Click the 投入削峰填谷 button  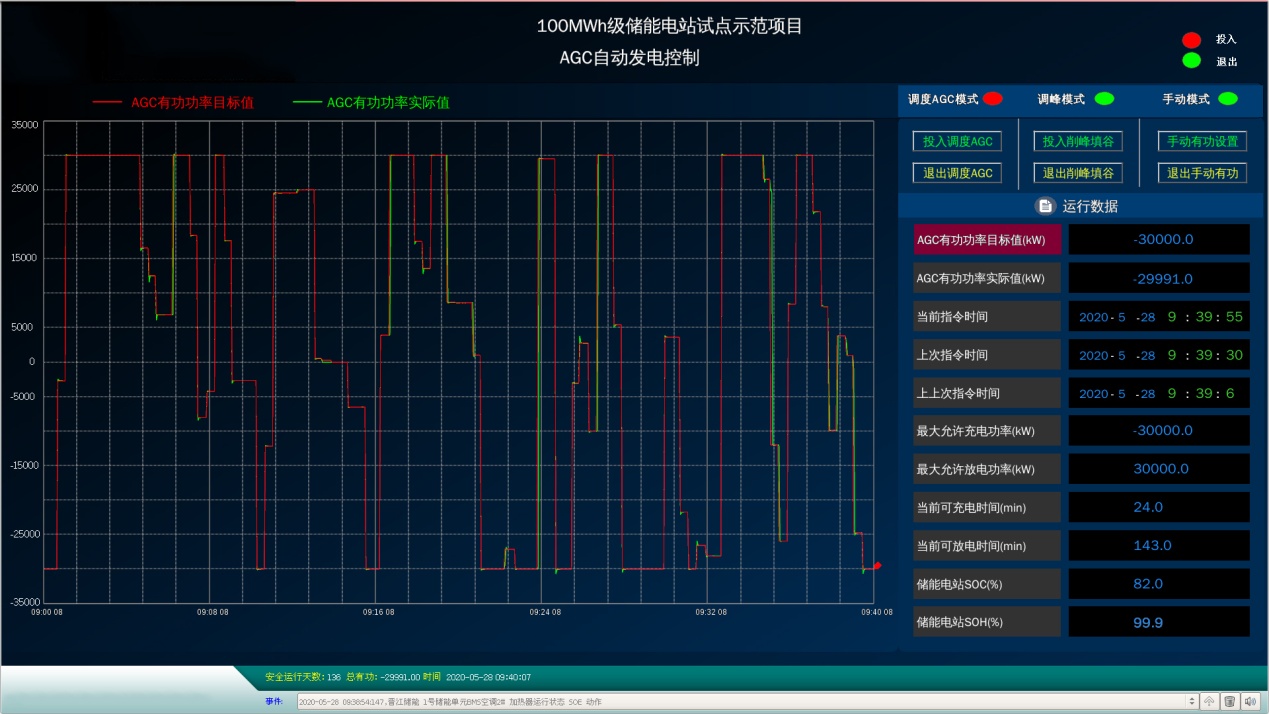tap(1077, 142)
